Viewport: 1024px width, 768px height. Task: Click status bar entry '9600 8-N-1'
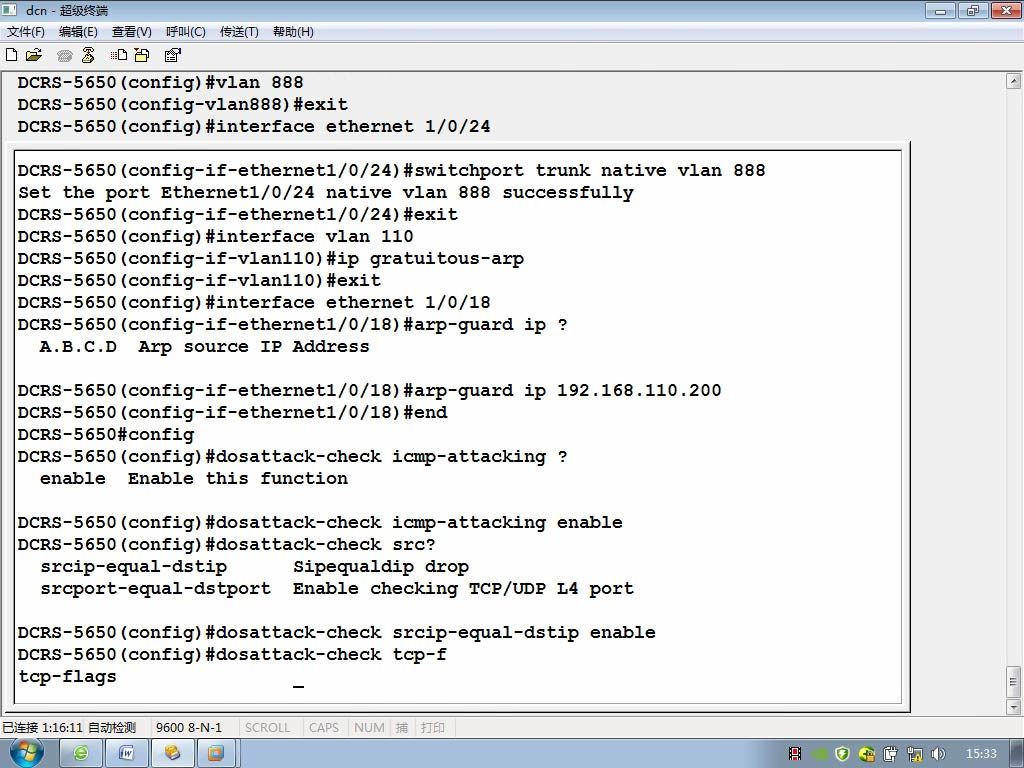pyautogui.click(x=189, y=728)
